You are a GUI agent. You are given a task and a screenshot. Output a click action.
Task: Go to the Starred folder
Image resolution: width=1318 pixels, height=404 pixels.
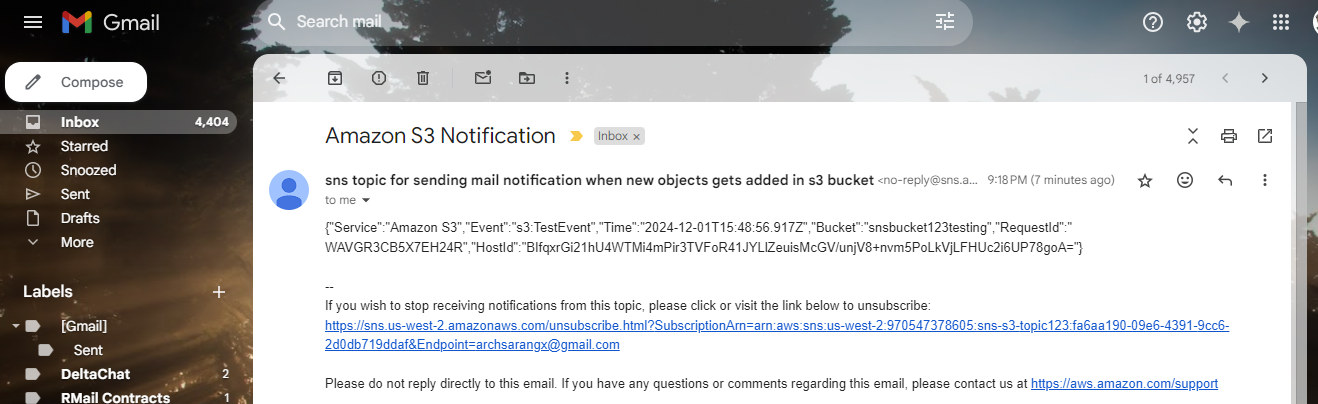coord(84,146)
